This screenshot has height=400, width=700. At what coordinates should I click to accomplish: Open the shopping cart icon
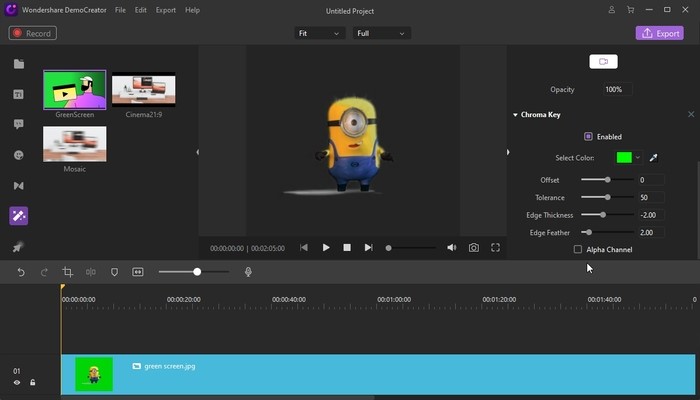(x=630, y=10)
